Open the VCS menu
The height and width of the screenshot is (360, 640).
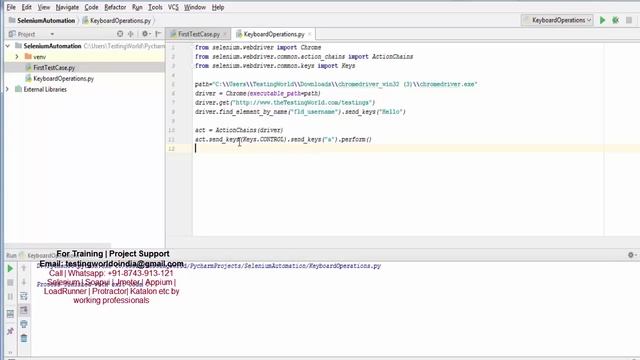click(173, 7)
